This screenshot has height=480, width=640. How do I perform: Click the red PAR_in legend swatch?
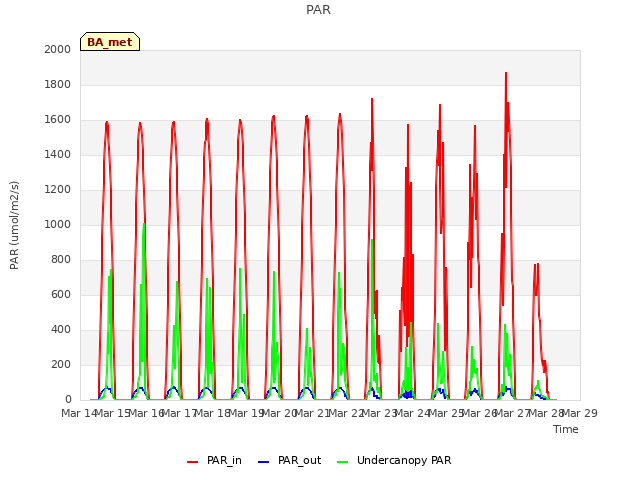[192, 462]
